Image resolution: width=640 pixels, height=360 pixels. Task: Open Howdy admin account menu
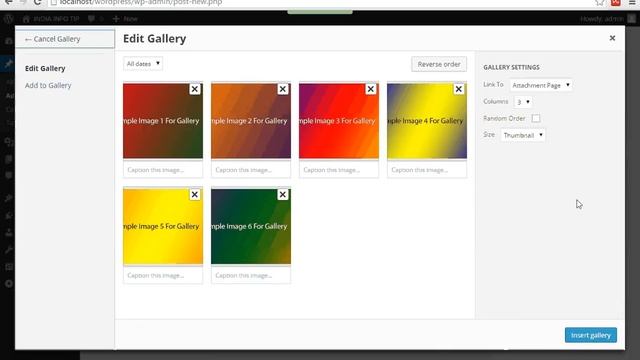point(608,19)
